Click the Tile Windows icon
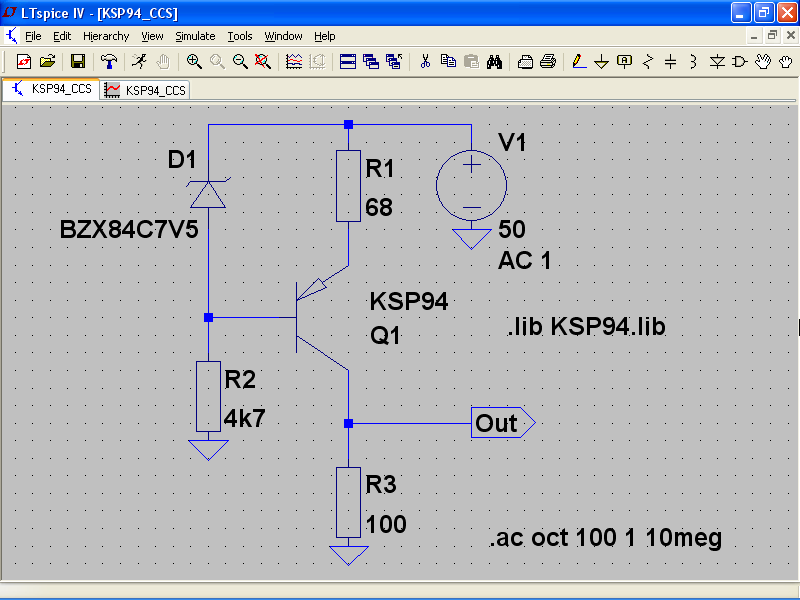Viewport: 800px width, 600px height. pos(348,62)
